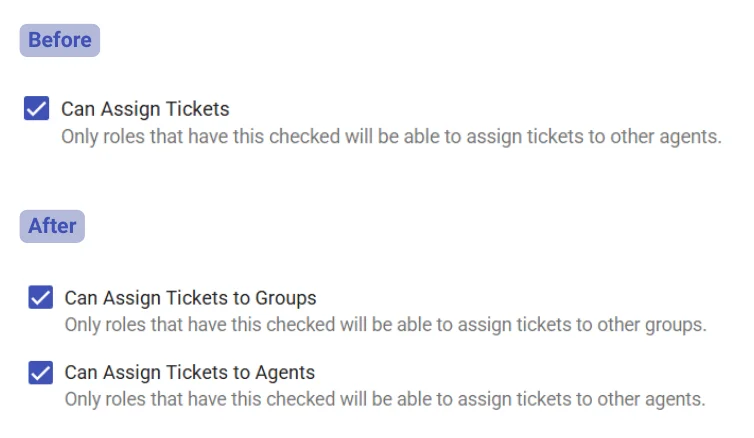This screenshot has width=754, height=438.
Task: Click the checkmark icon in the Before section
Action: click(x=37, y=109)
